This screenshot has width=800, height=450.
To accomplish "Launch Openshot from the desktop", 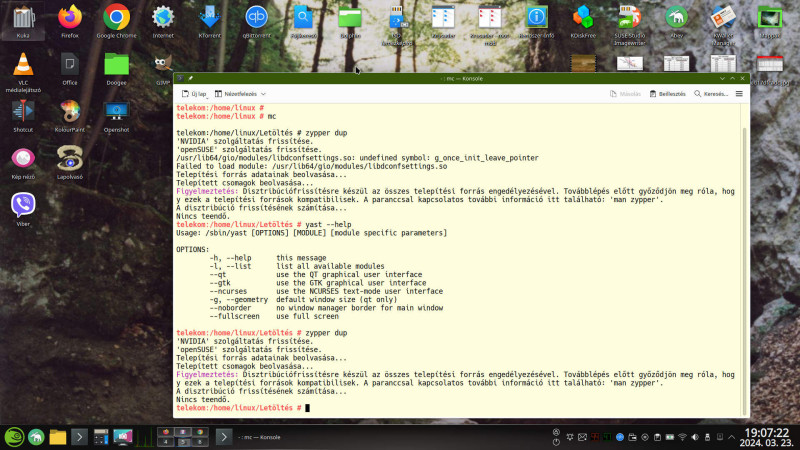I will pyautogui.click(x=116, y=115).
